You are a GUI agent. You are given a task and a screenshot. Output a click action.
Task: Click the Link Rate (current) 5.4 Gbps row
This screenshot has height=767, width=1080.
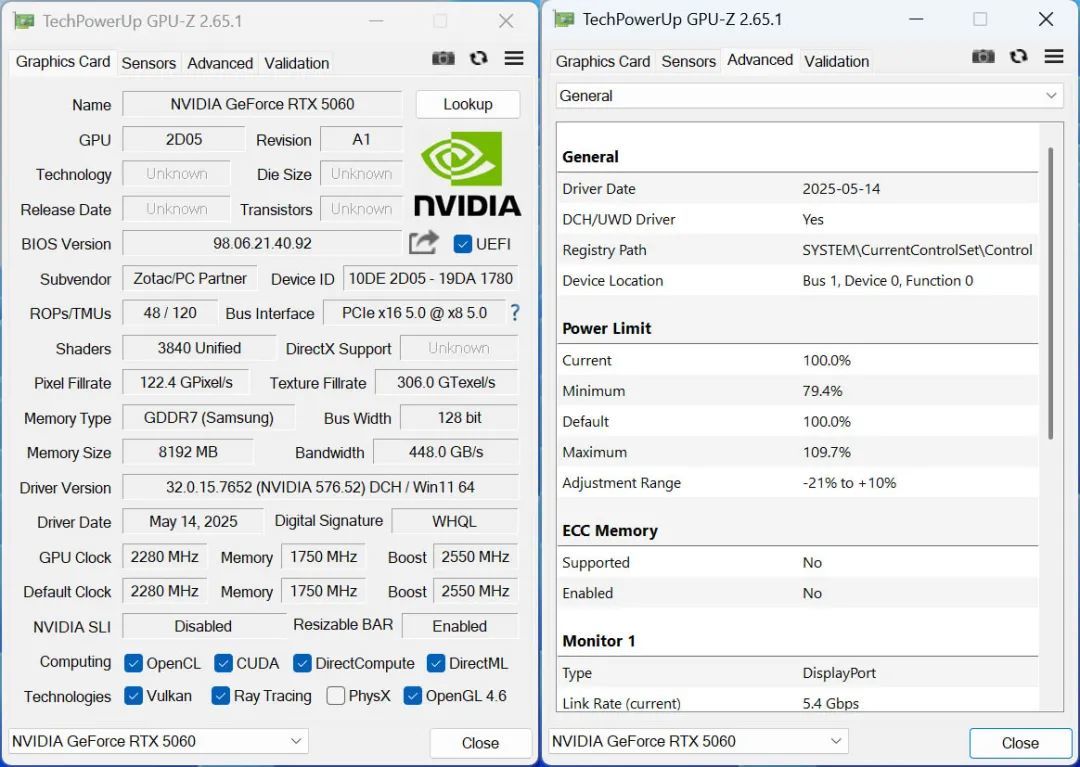(x=798, y=702)
